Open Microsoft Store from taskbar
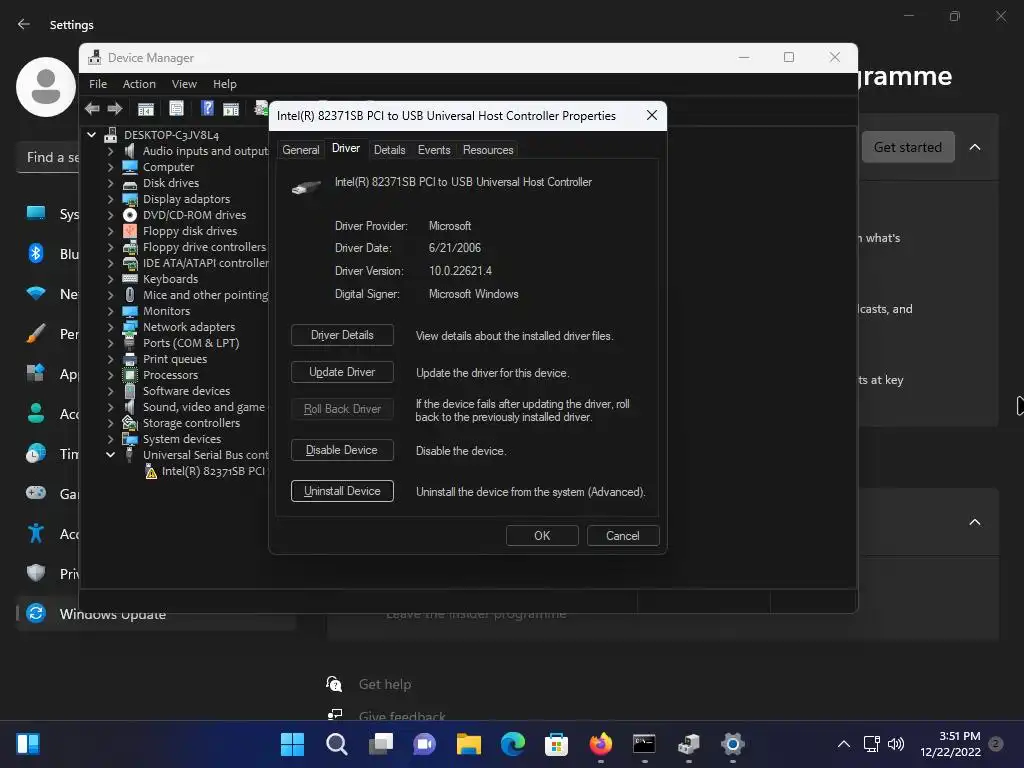 [x=556, y=744]
